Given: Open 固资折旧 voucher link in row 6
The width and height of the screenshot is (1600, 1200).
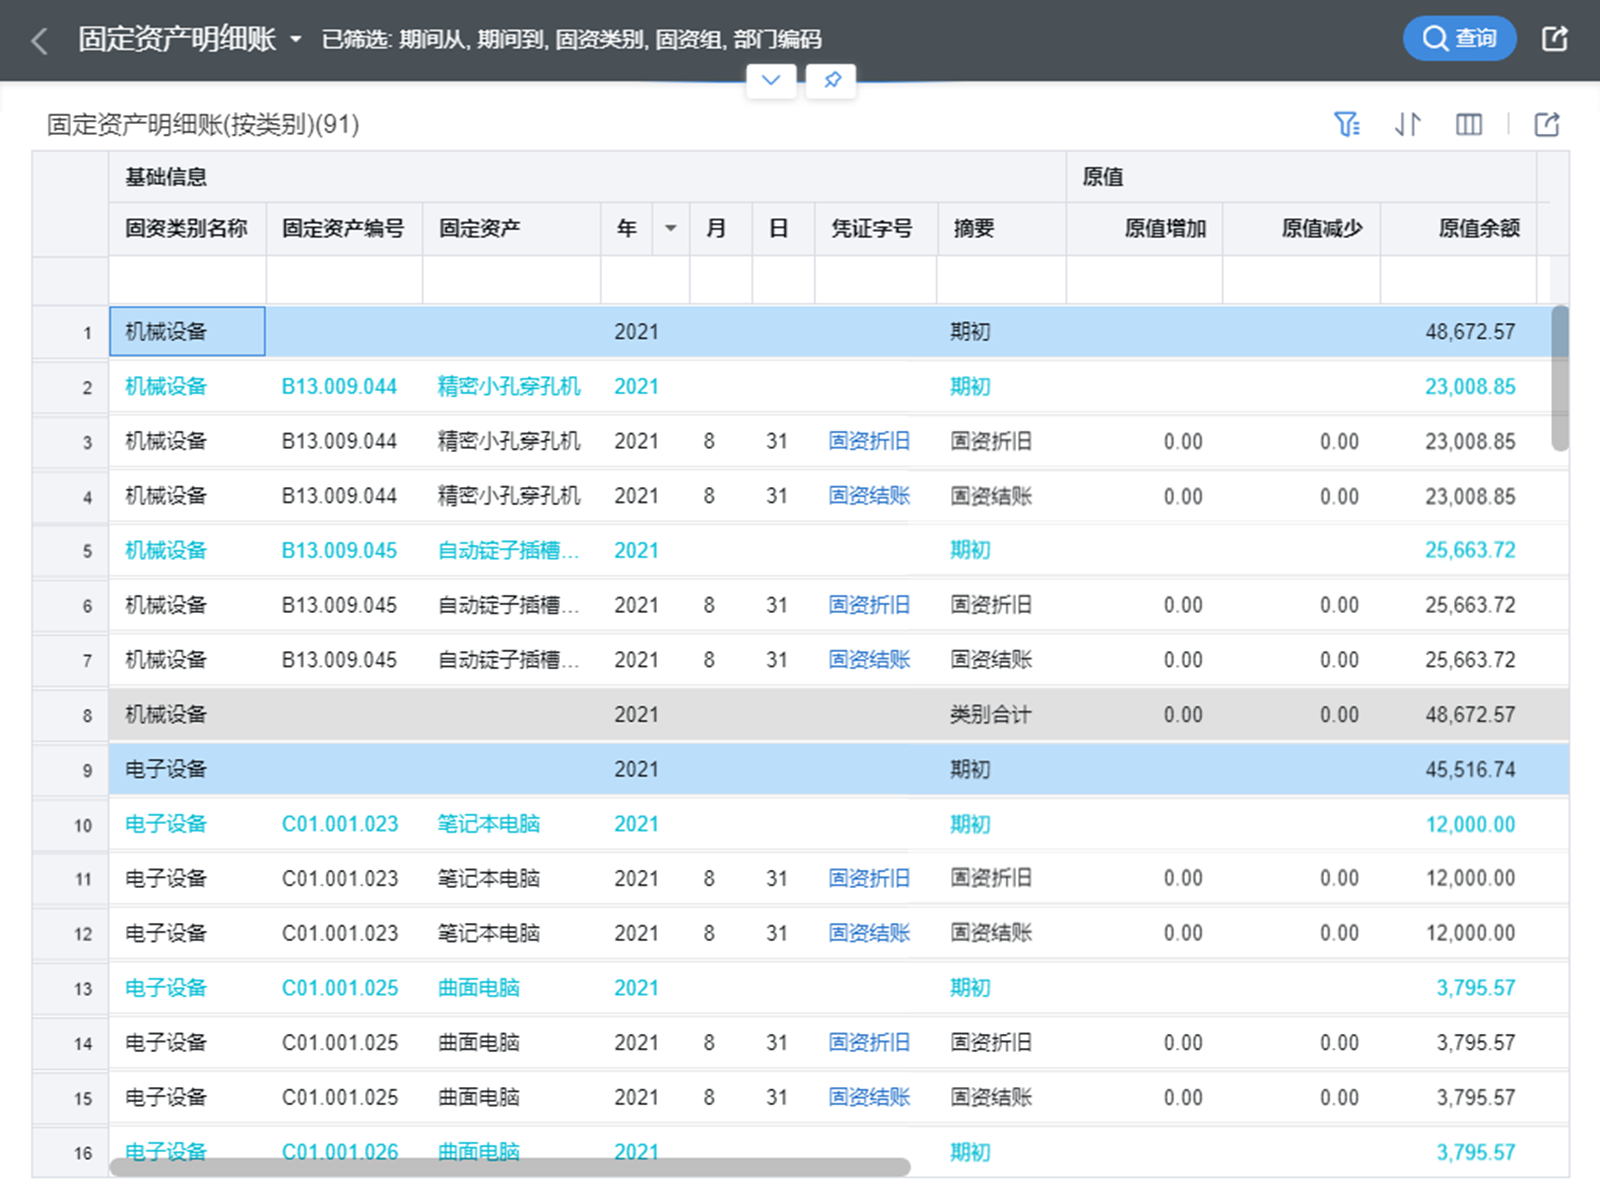Looking at the screenshot, I should [x=869, y=606].
